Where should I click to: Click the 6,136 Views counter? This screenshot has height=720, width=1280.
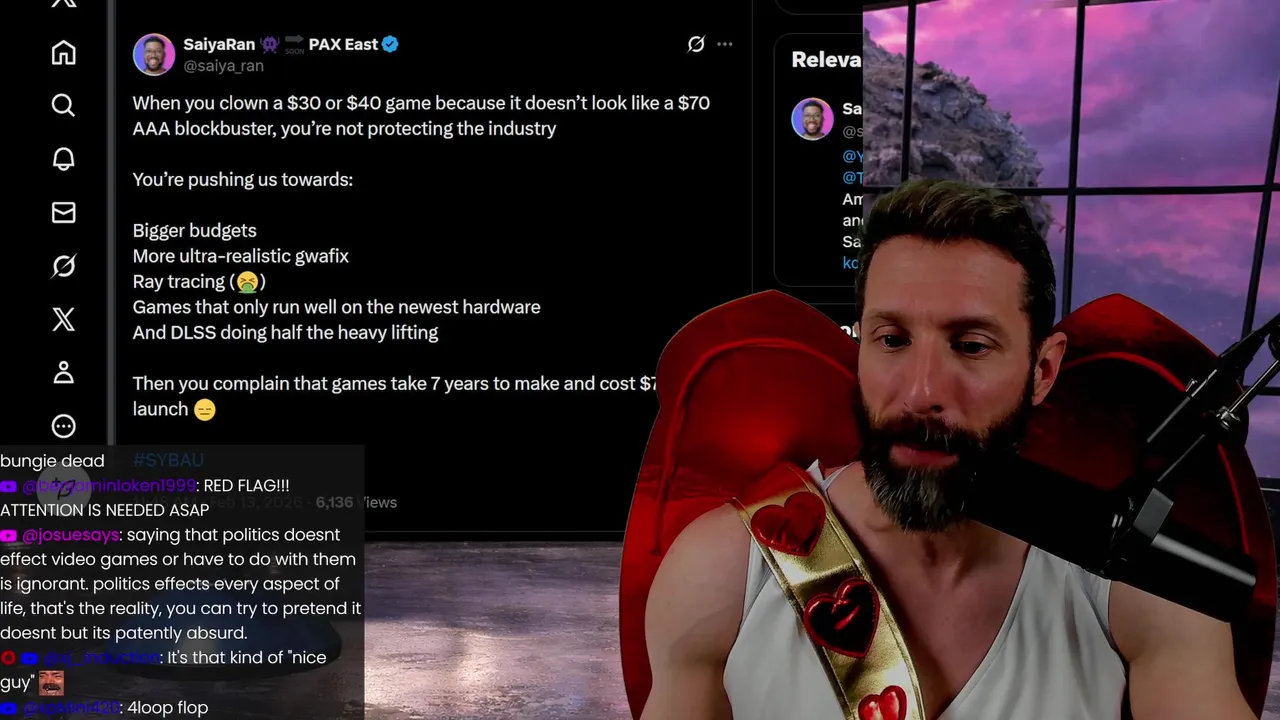tap(356, 502)
